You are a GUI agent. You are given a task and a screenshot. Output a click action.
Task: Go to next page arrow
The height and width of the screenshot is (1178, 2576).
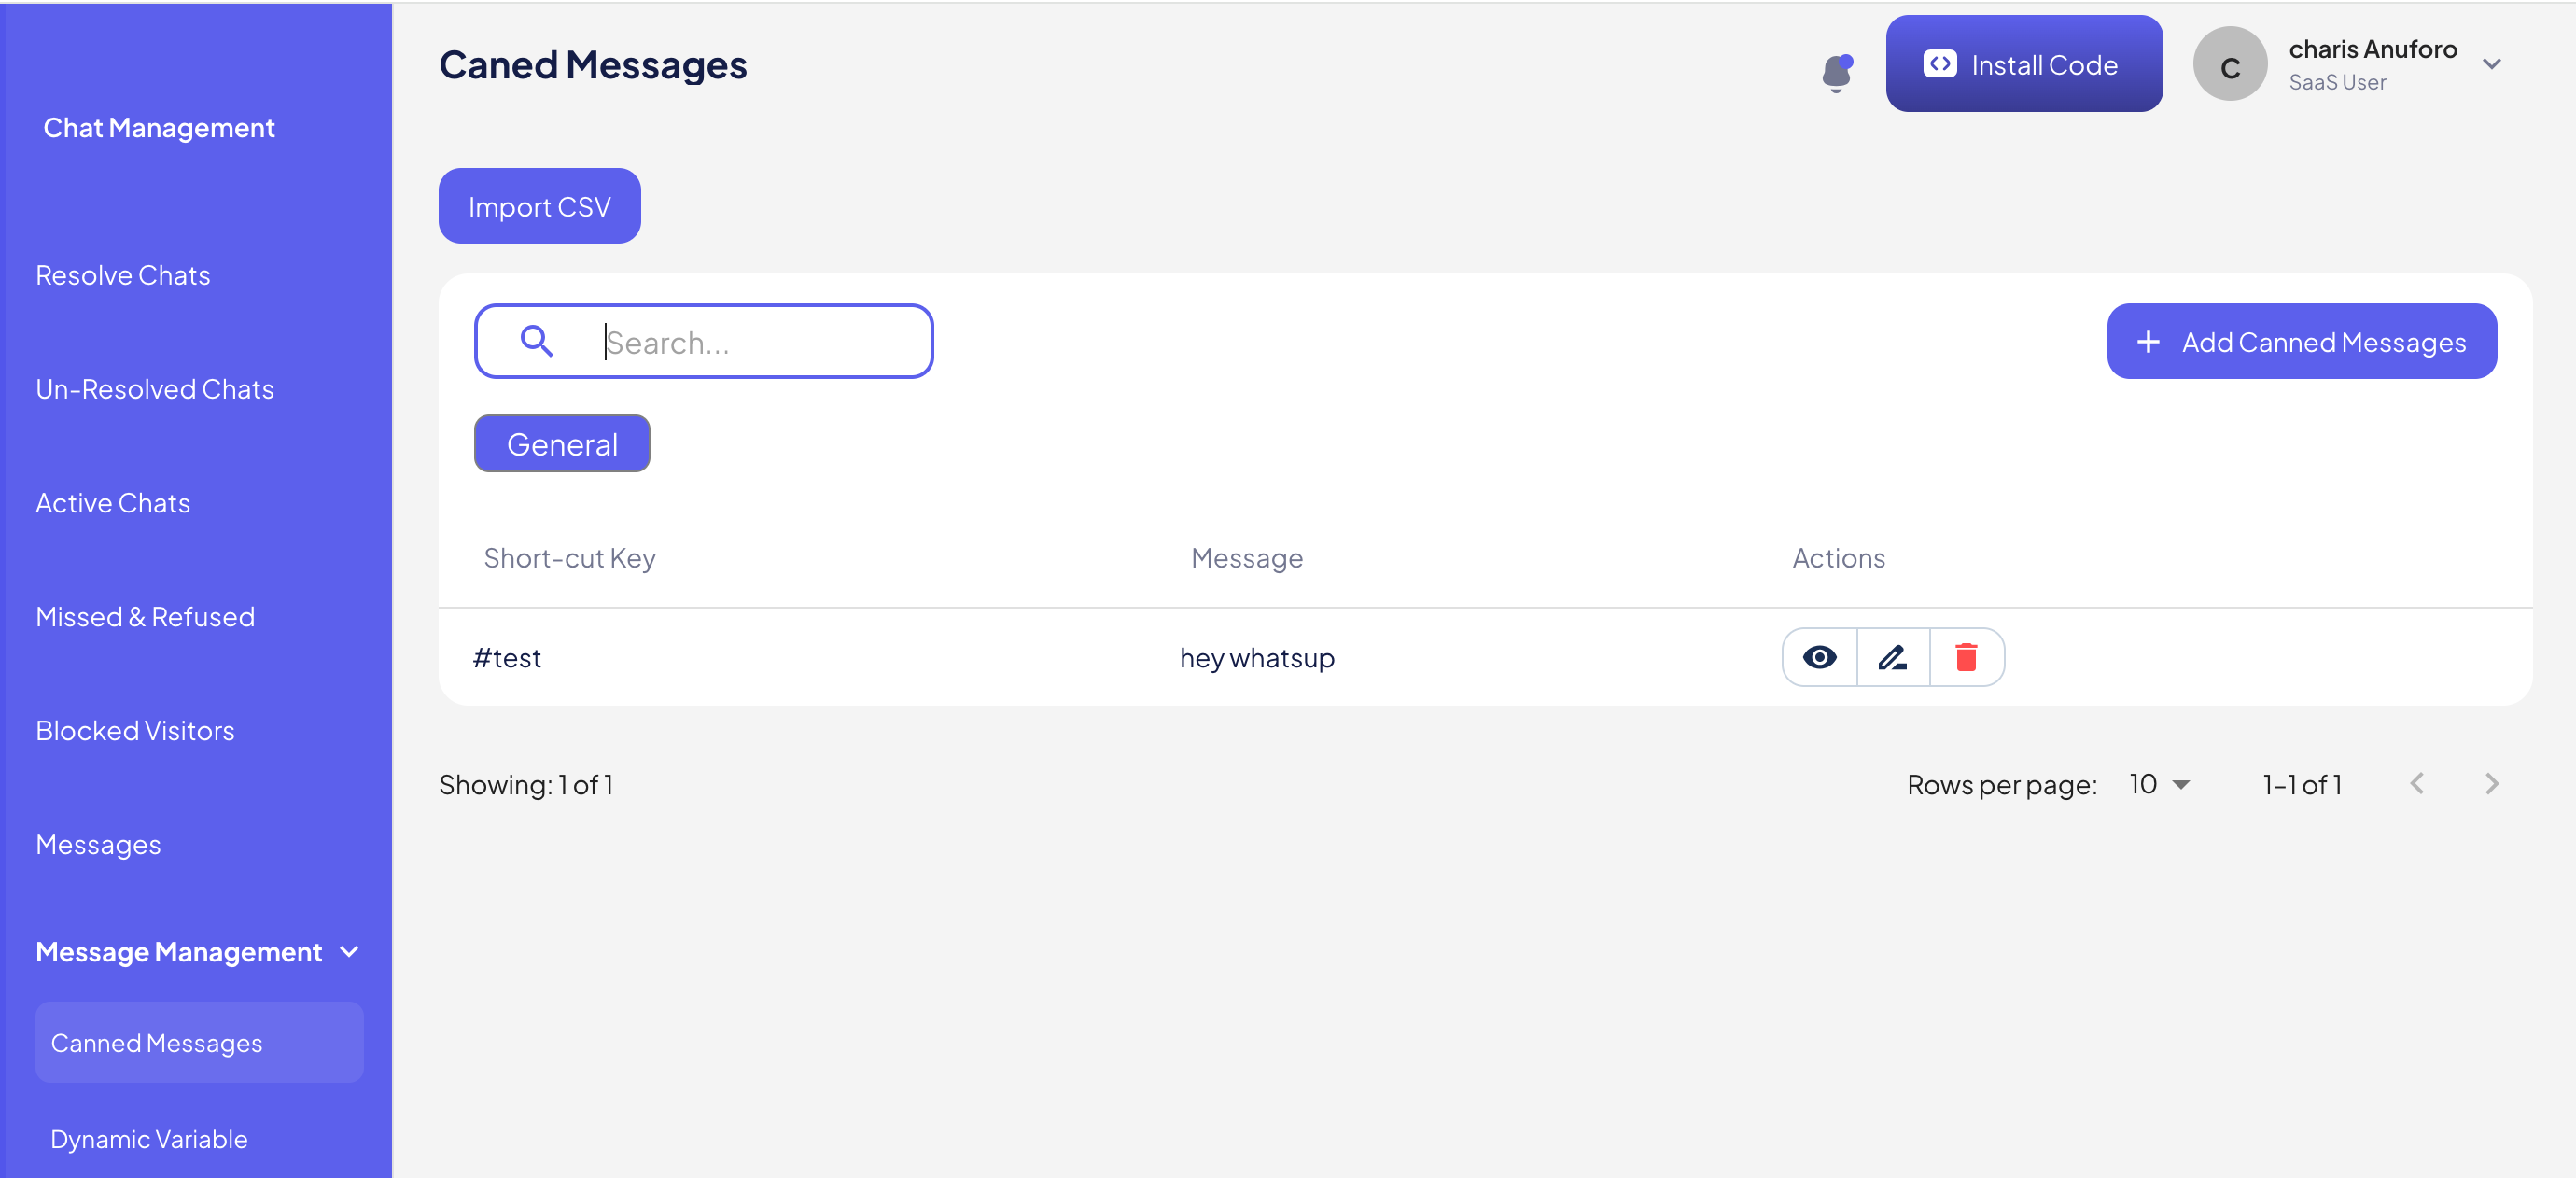pos(2491,784)
